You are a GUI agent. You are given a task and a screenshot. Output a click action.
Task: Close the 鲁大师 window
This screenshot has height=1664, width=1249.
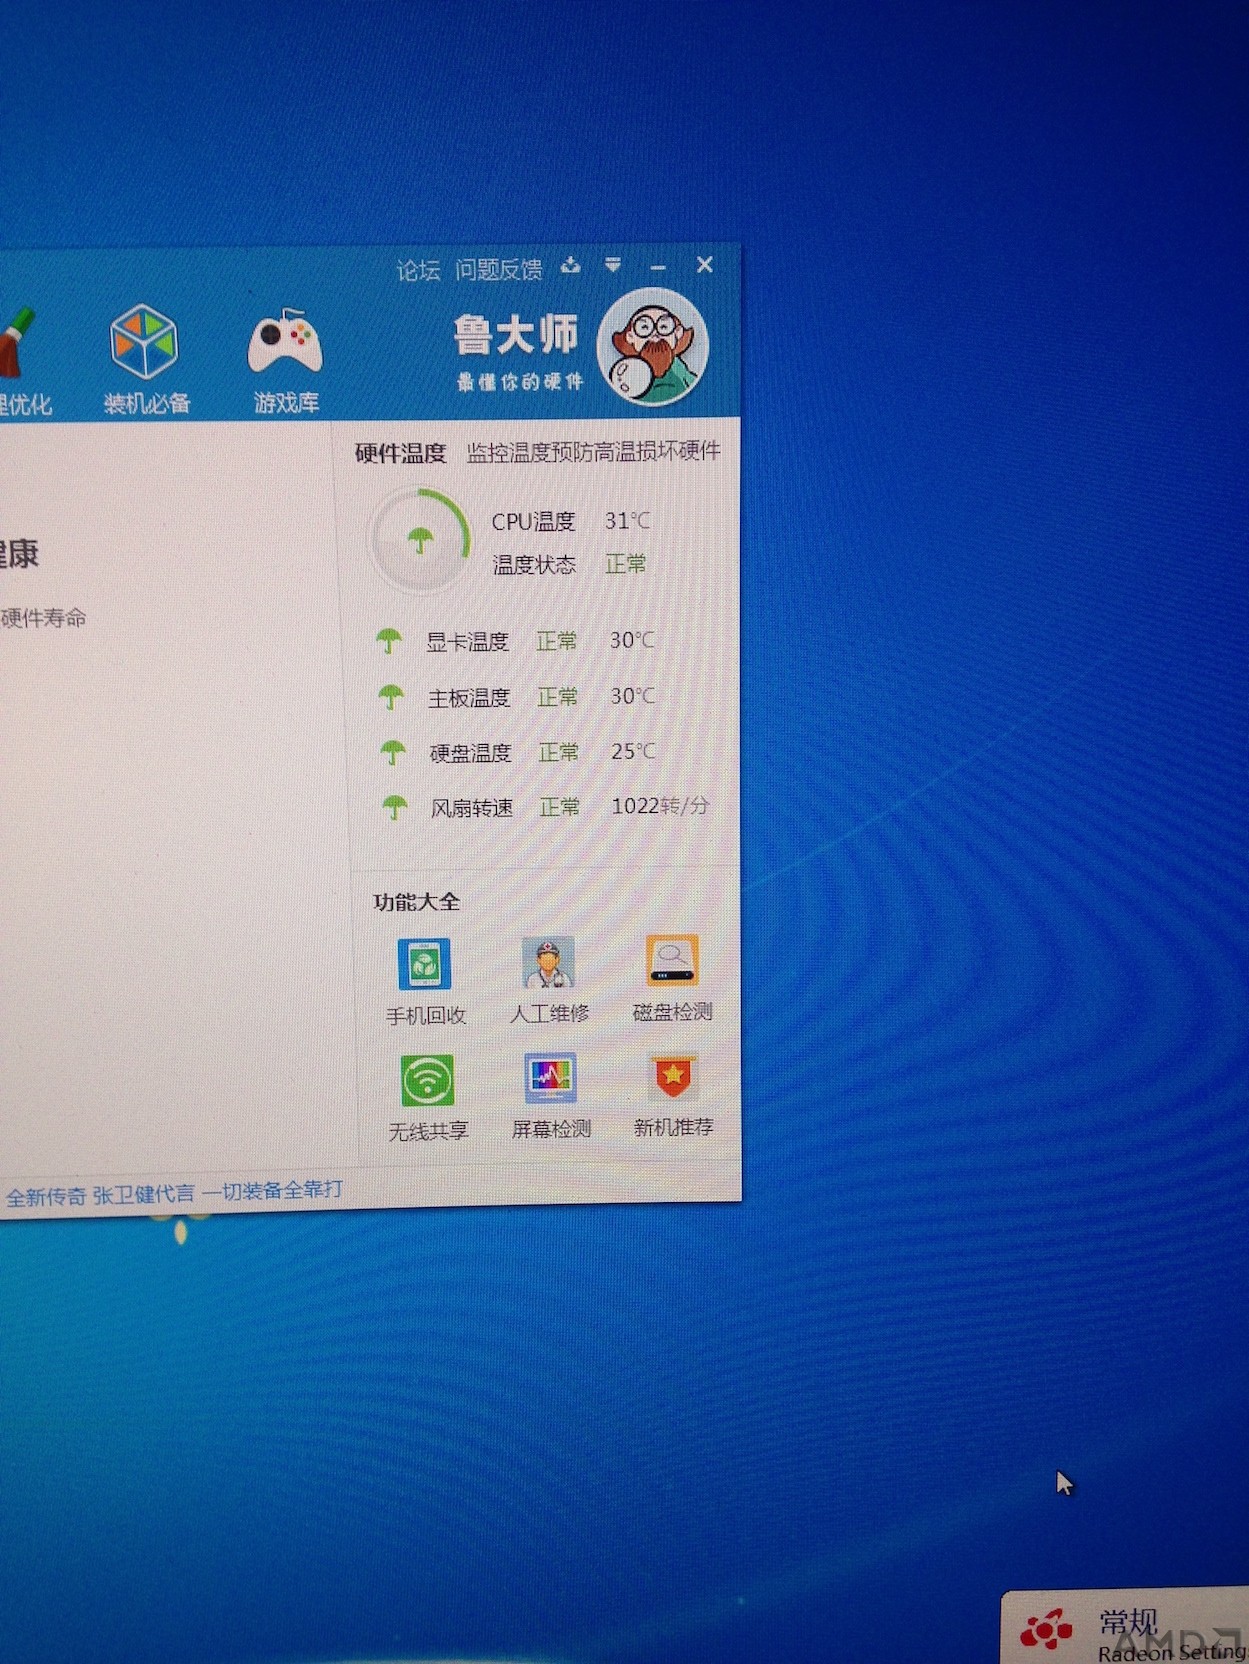tap(705, 264)
